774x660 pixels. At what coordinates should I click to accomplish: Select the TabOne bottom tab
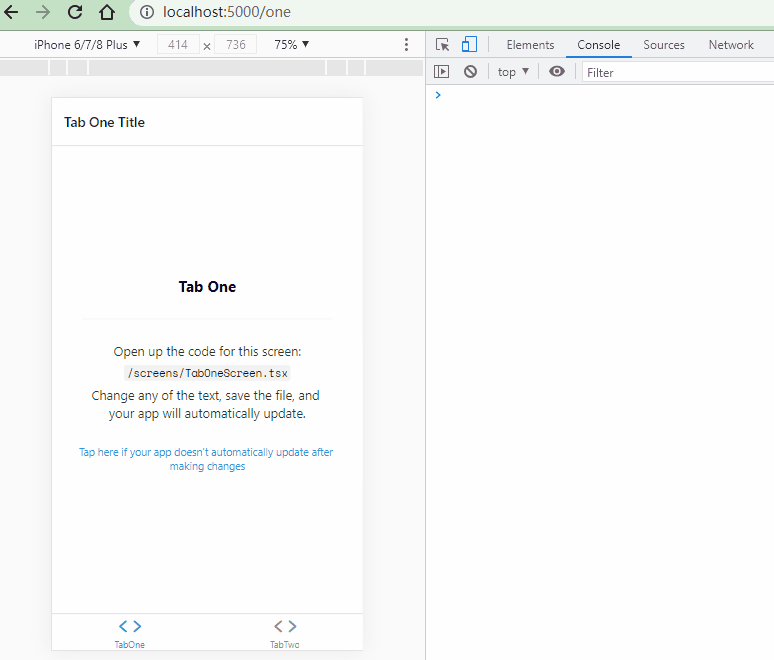(130, 633)
